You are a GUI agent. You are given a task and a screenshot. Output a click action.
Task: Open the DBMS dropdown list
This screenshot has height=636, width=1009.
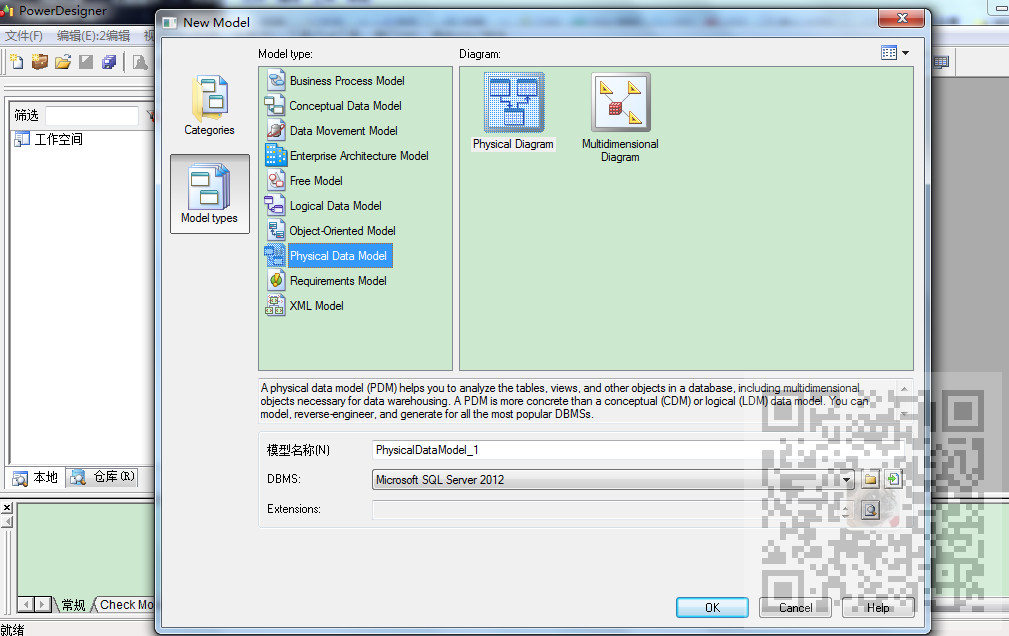tap(846, 479)
